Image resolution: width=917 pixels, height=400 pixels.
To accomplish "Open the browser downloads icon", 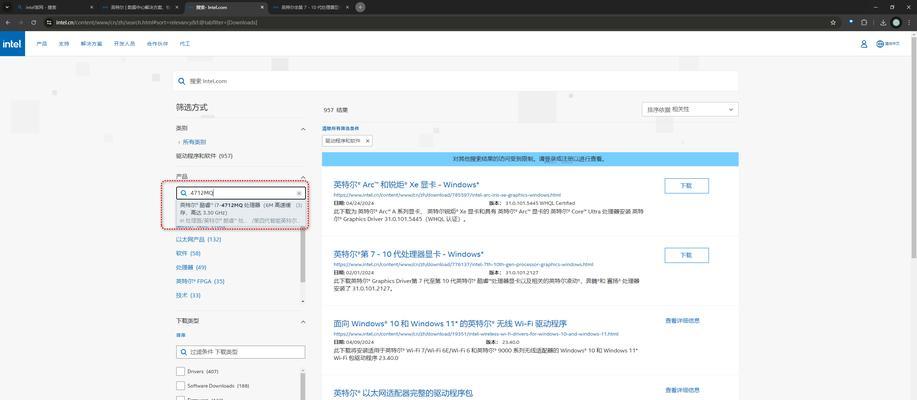I will click(883, 22).
